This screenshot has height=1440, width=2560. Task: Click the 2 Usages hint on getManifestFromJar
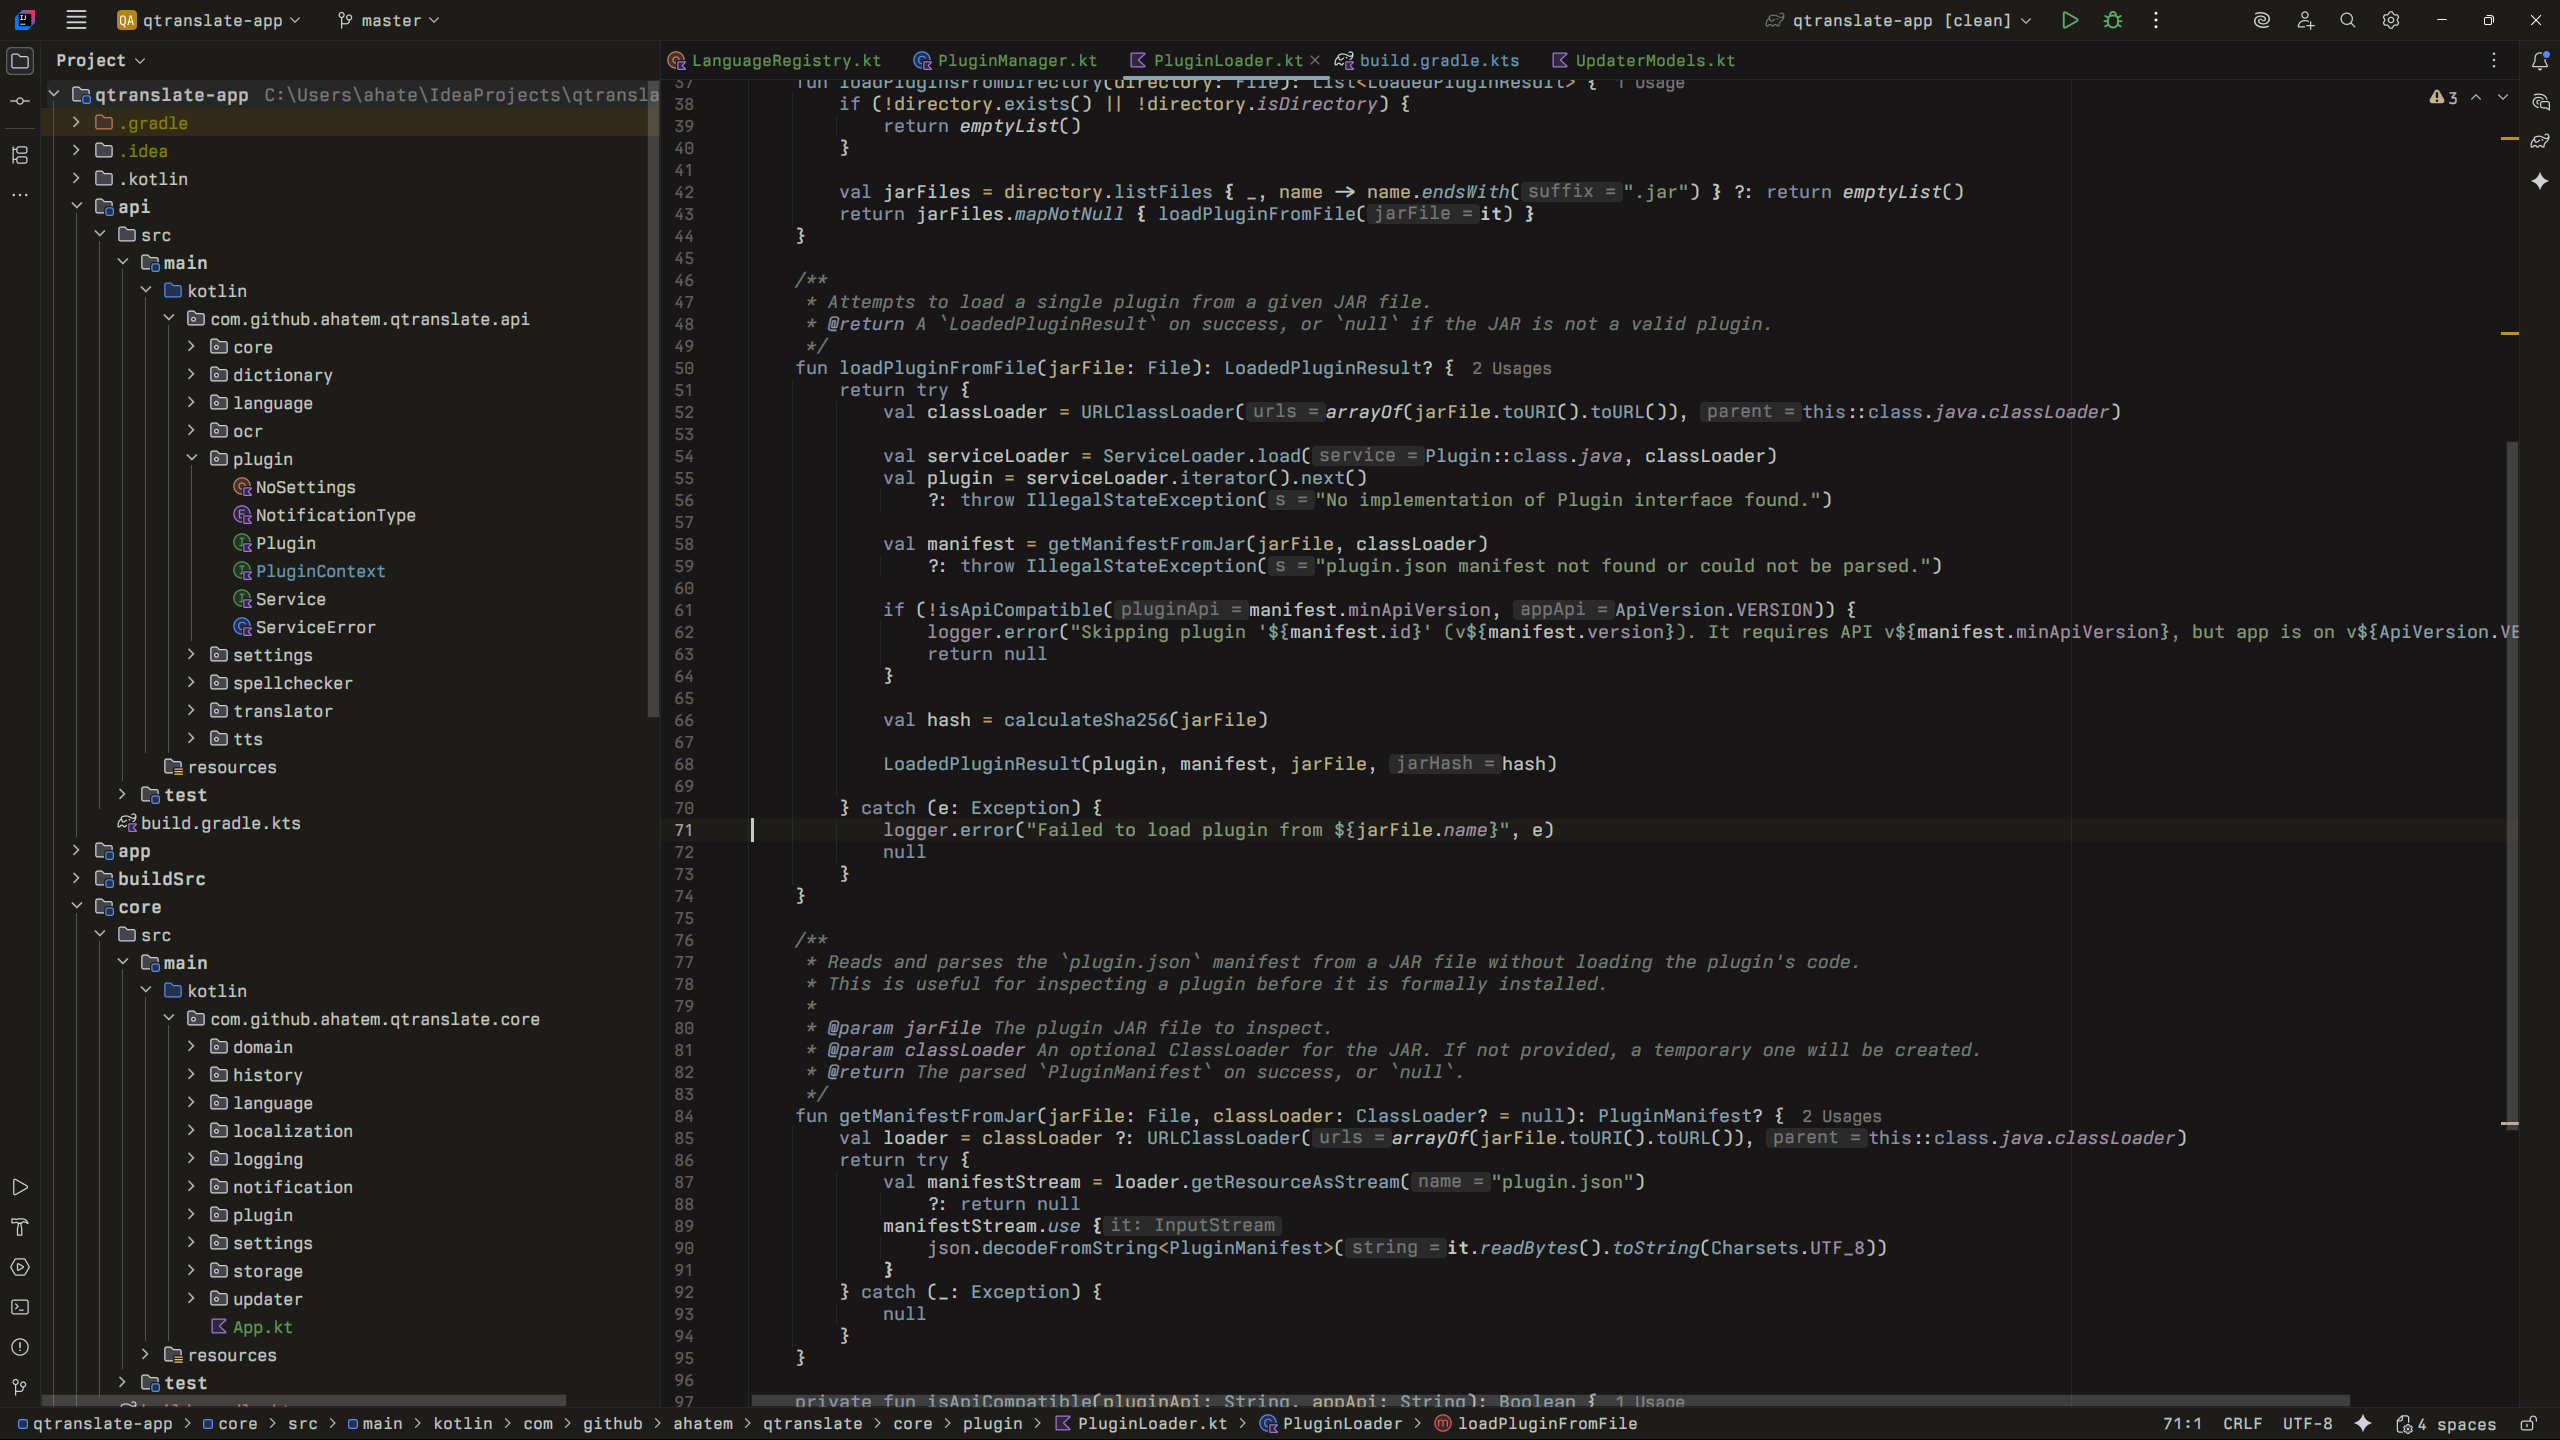point(1841,1116)
